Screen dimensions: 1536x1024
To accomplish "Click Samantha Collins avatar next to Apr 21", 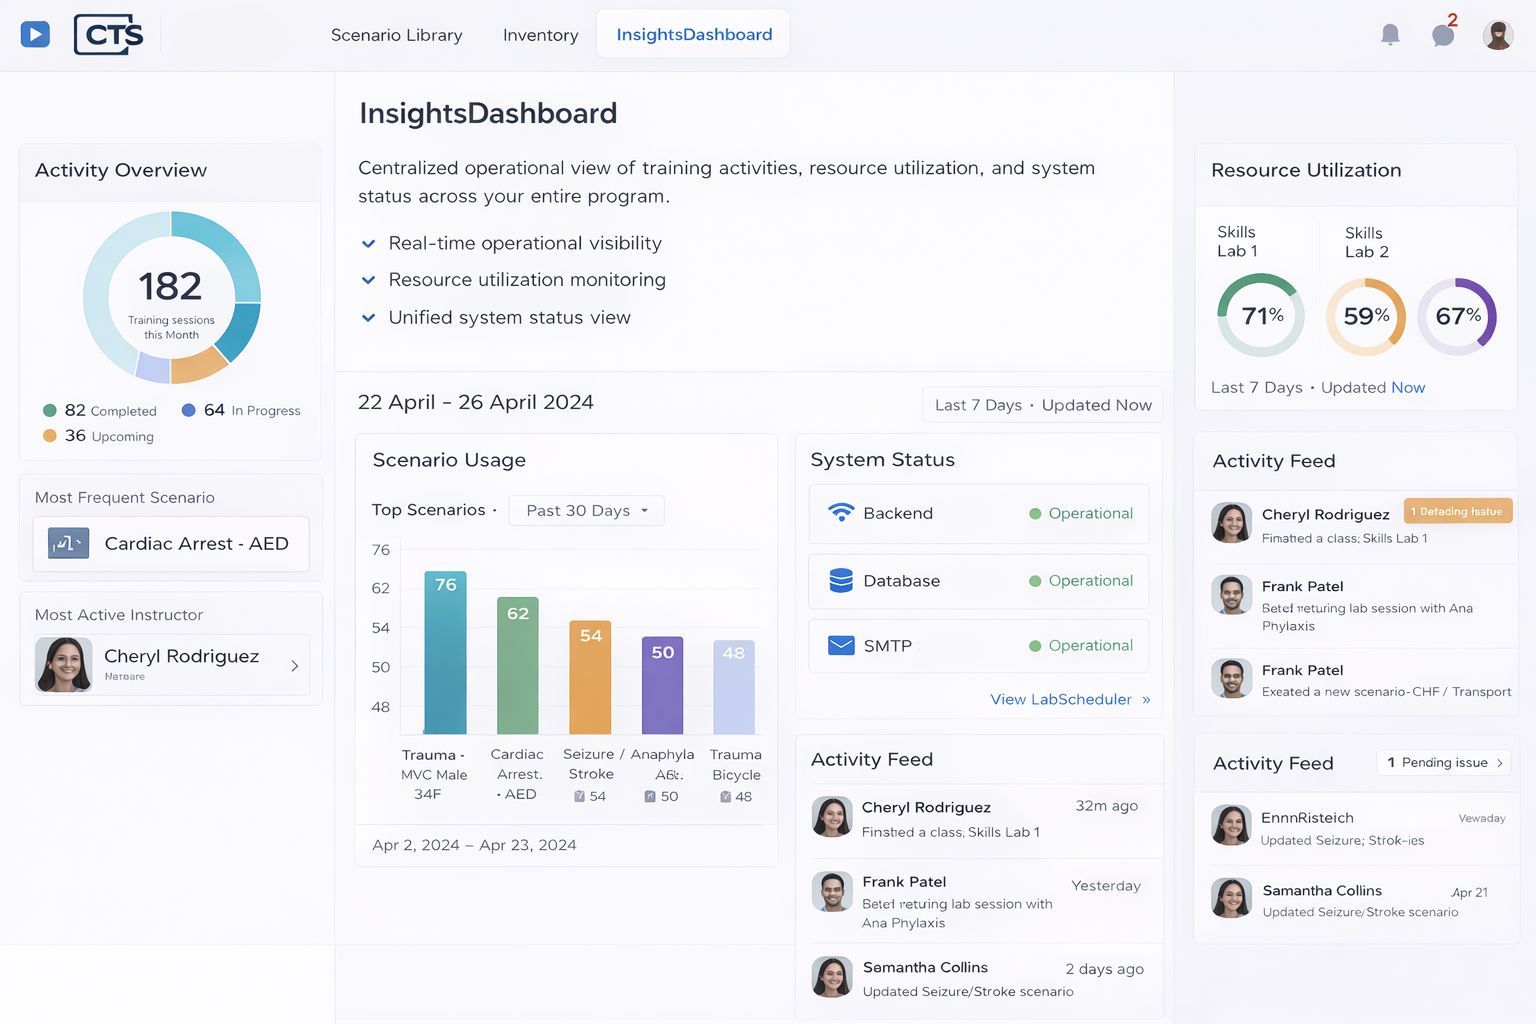I will [1232, 899].
